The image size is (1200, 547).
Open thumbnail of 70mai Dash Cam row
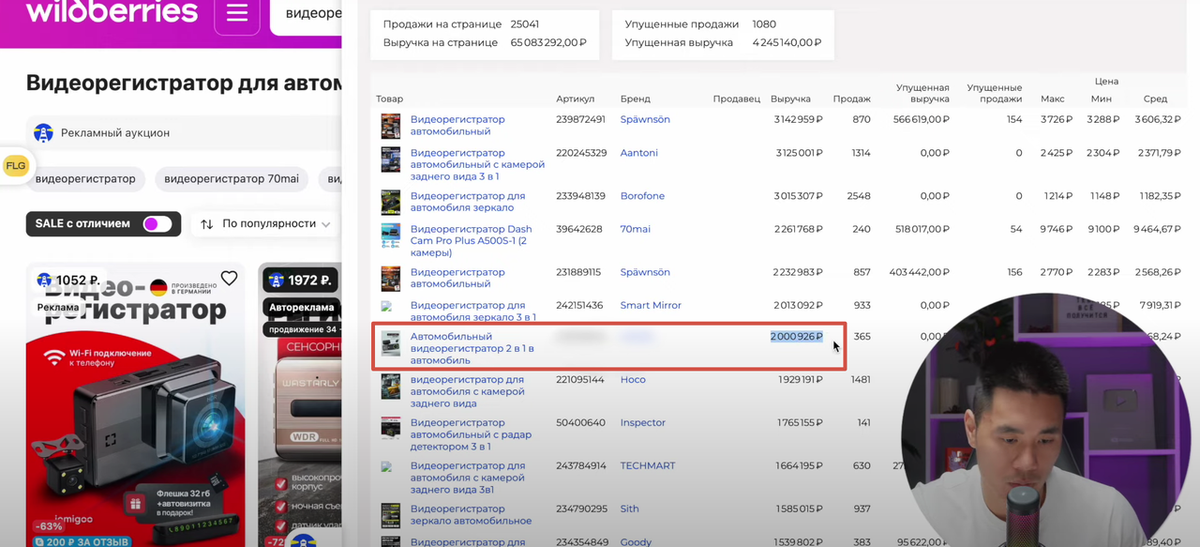point(390,235)
